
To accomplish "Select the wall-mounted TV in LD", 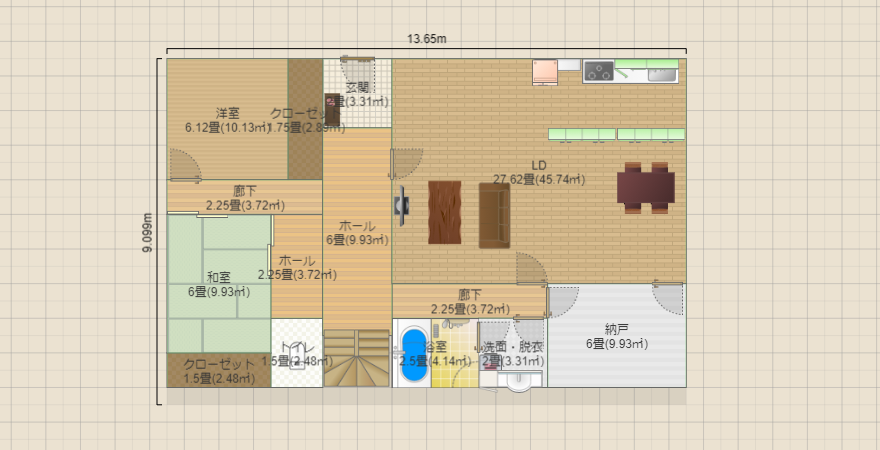I will 402,206.
